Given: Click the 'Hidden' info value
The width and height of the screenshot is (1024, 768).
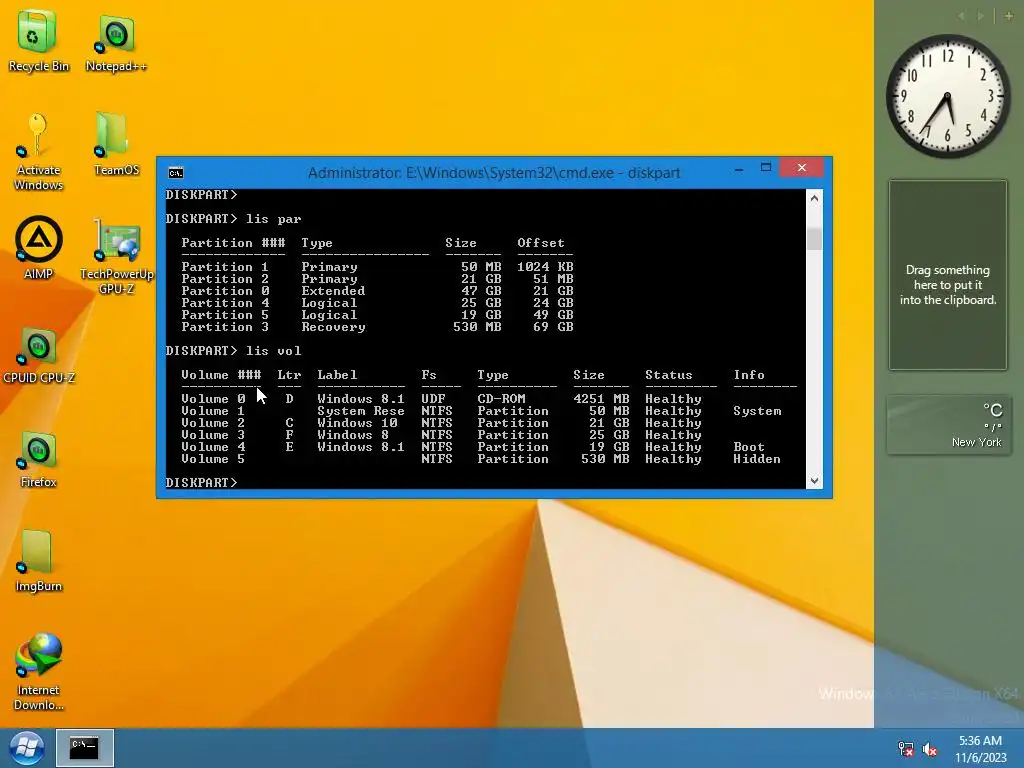Looking at the screenshot, I should point(757,459).
